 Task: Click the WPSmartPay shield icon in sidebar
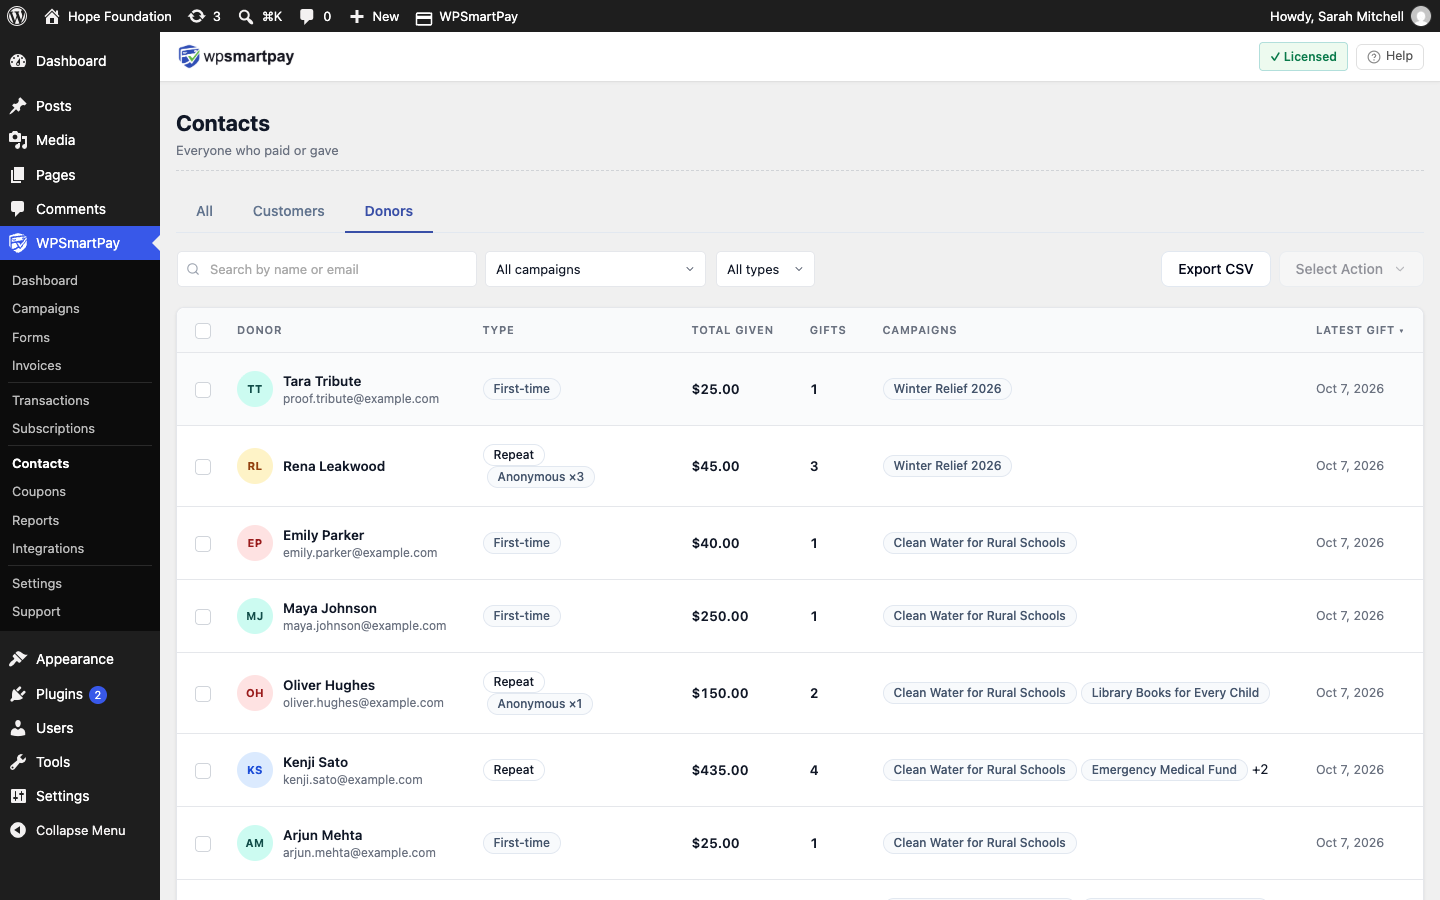coord(18,243)
